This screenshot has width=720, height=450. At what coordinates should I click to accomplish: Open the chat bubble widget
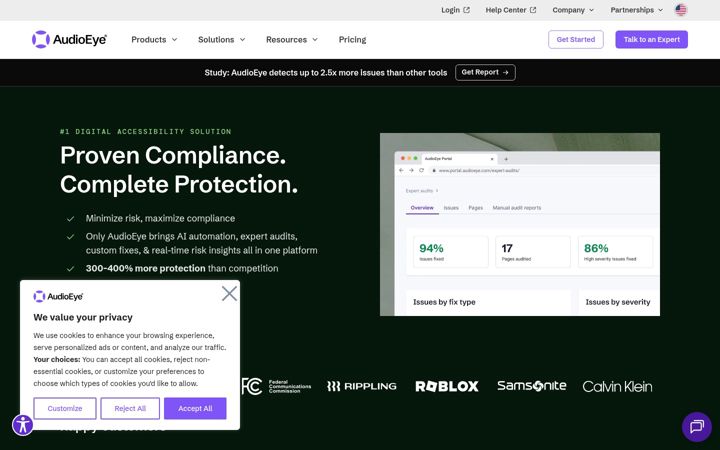coord(697,427)
